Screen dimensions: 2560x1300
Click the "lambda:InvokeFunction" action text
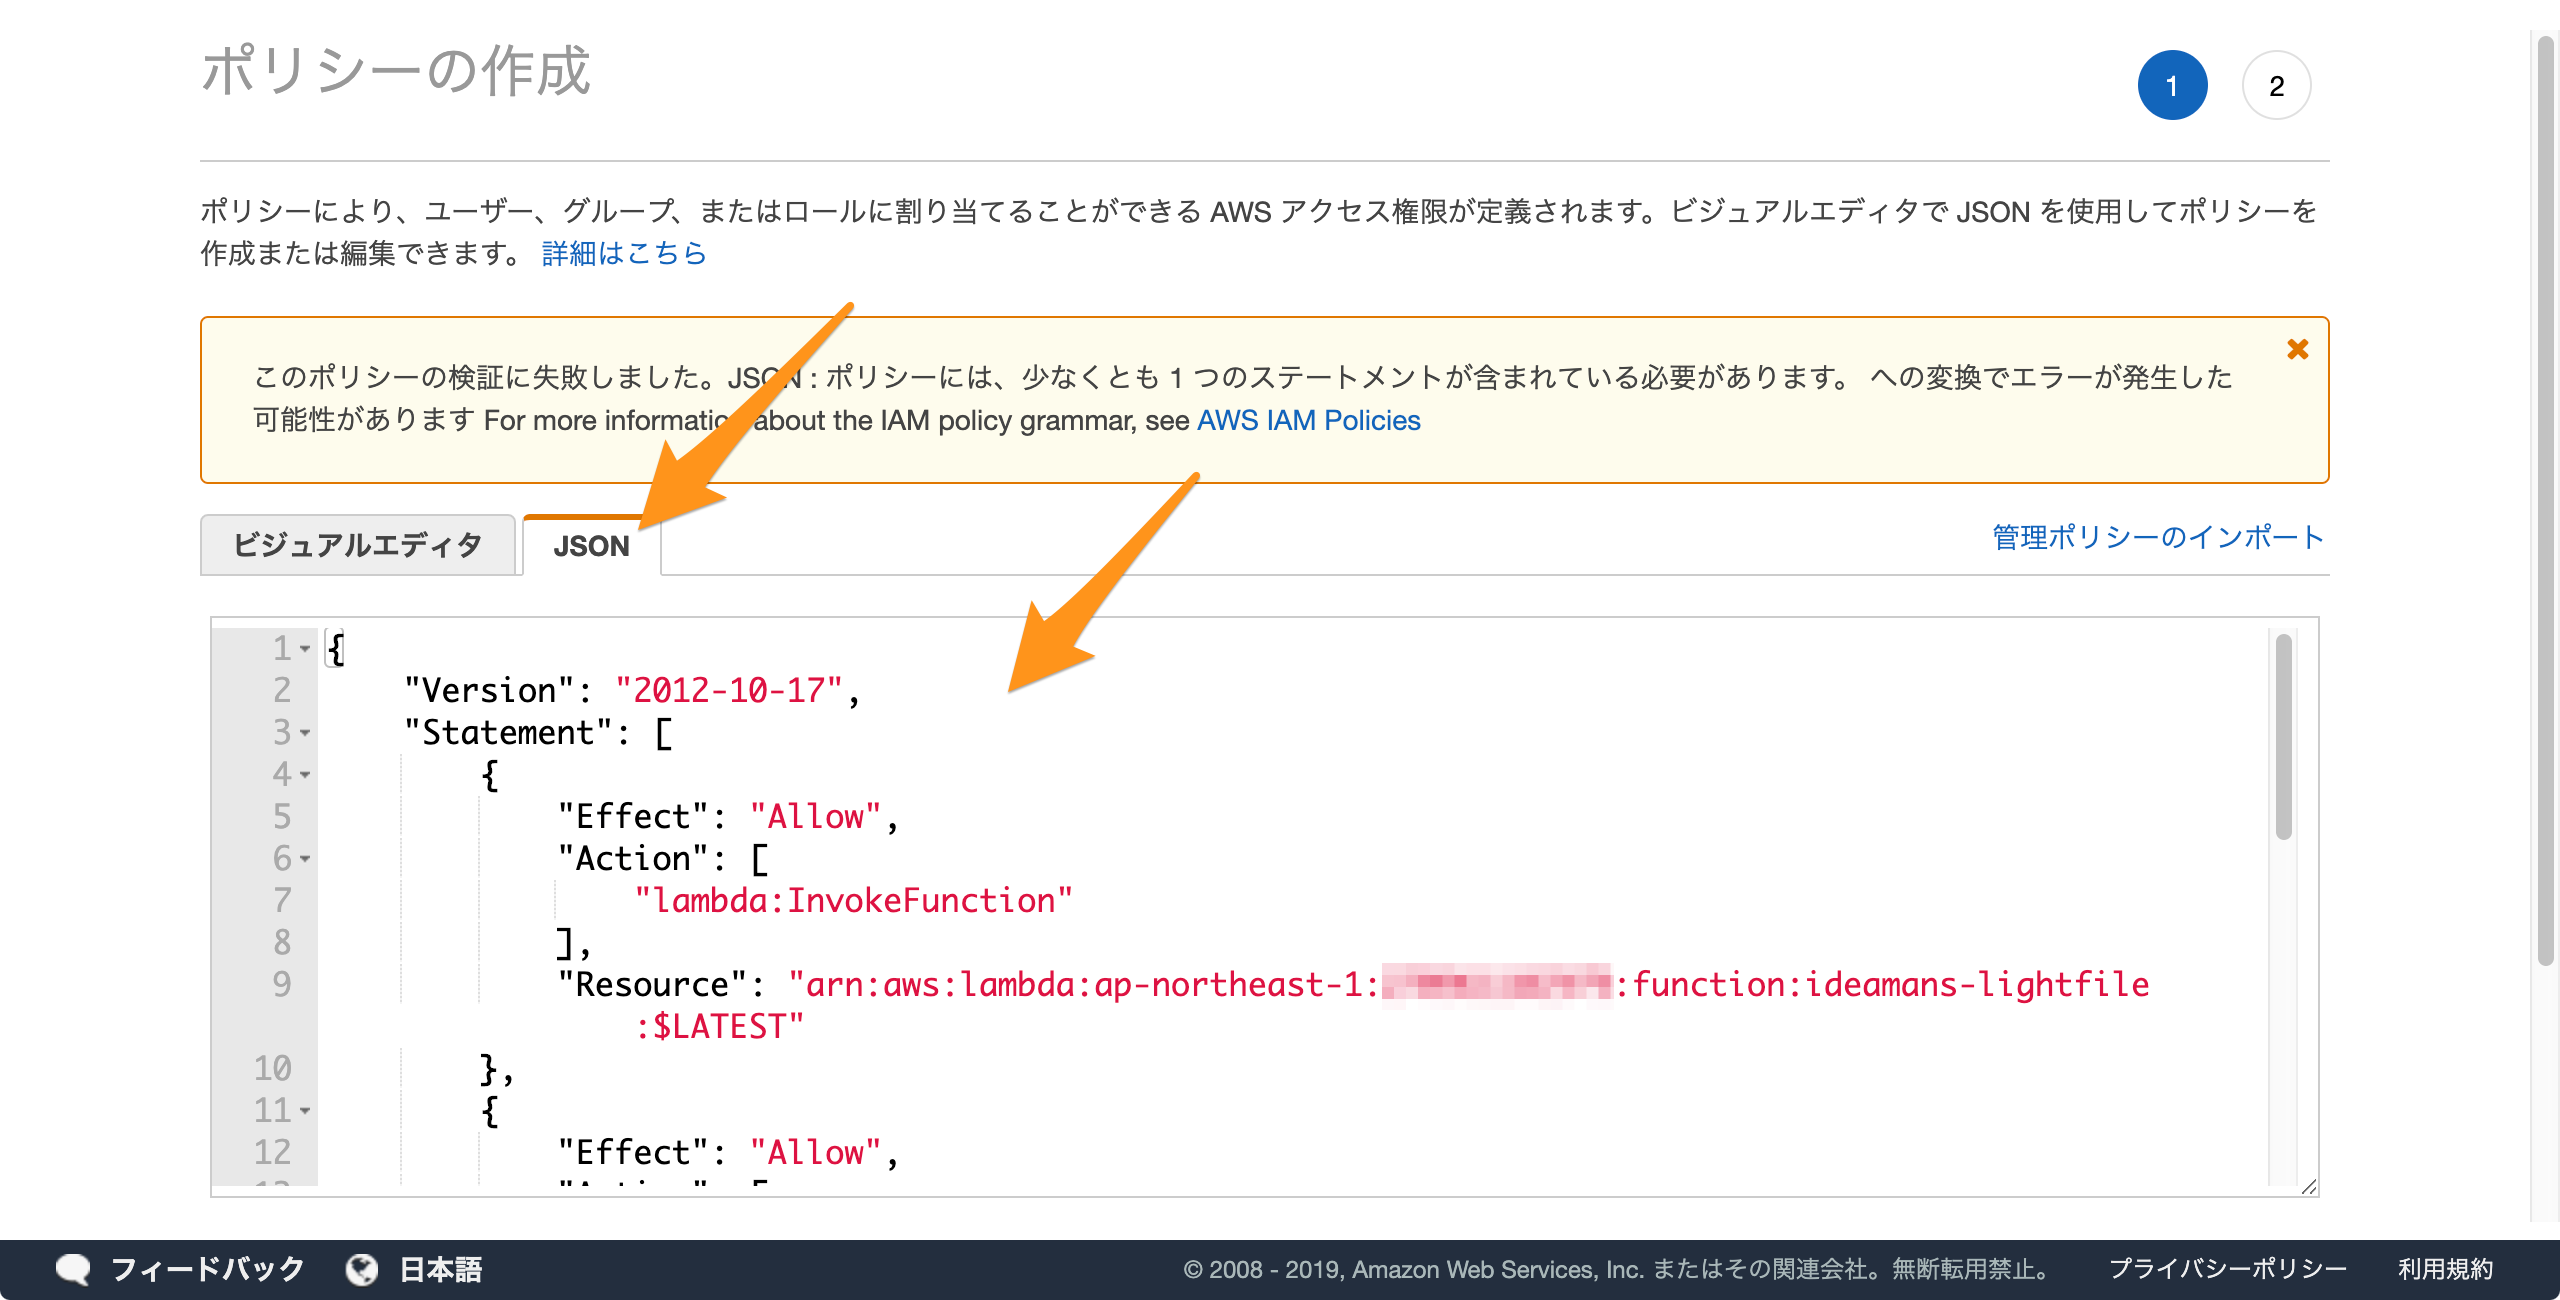click(854, 901)
